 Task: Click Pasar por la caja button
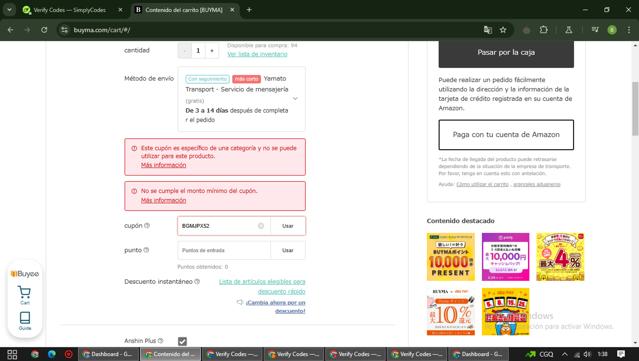[506, 53]
